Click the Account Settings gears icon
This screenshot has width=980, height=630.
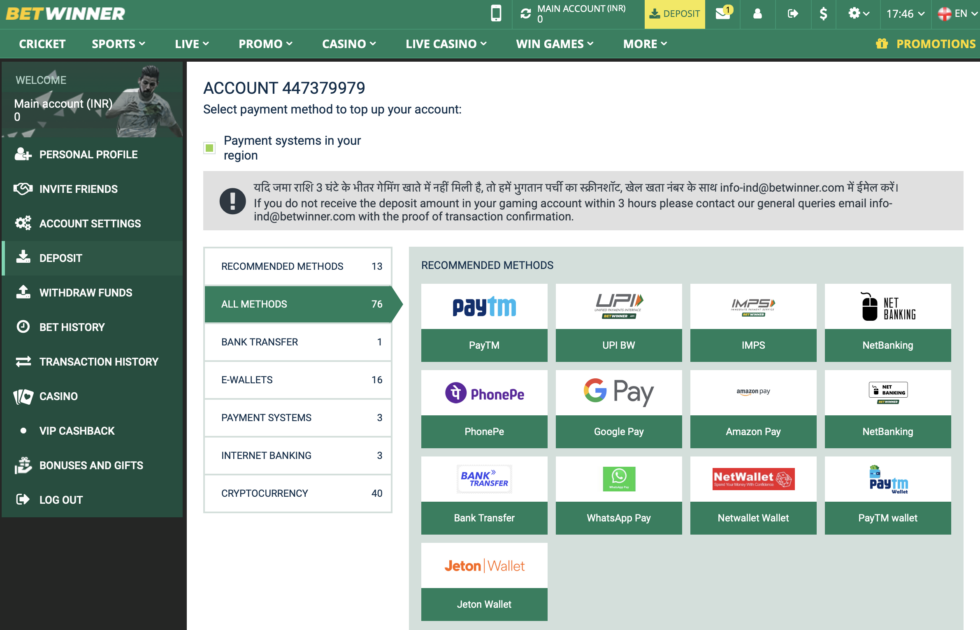tap(23, 223)
